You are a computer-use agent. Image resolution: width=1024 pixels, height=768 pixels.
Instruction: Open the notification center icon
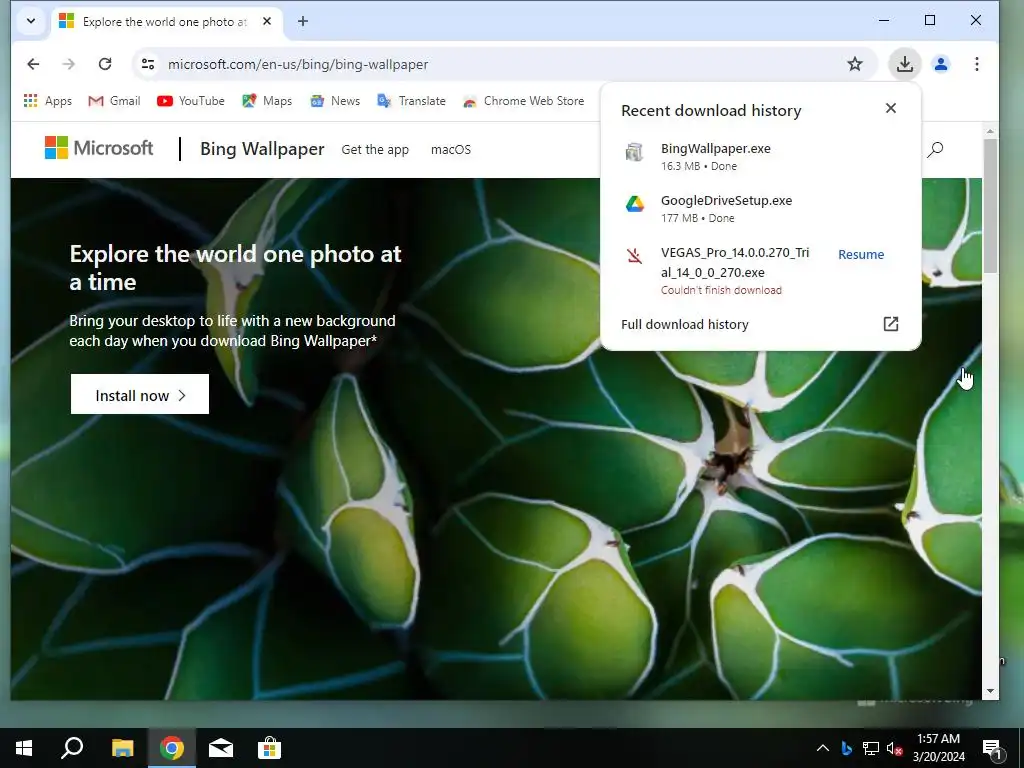pos(992,748)
